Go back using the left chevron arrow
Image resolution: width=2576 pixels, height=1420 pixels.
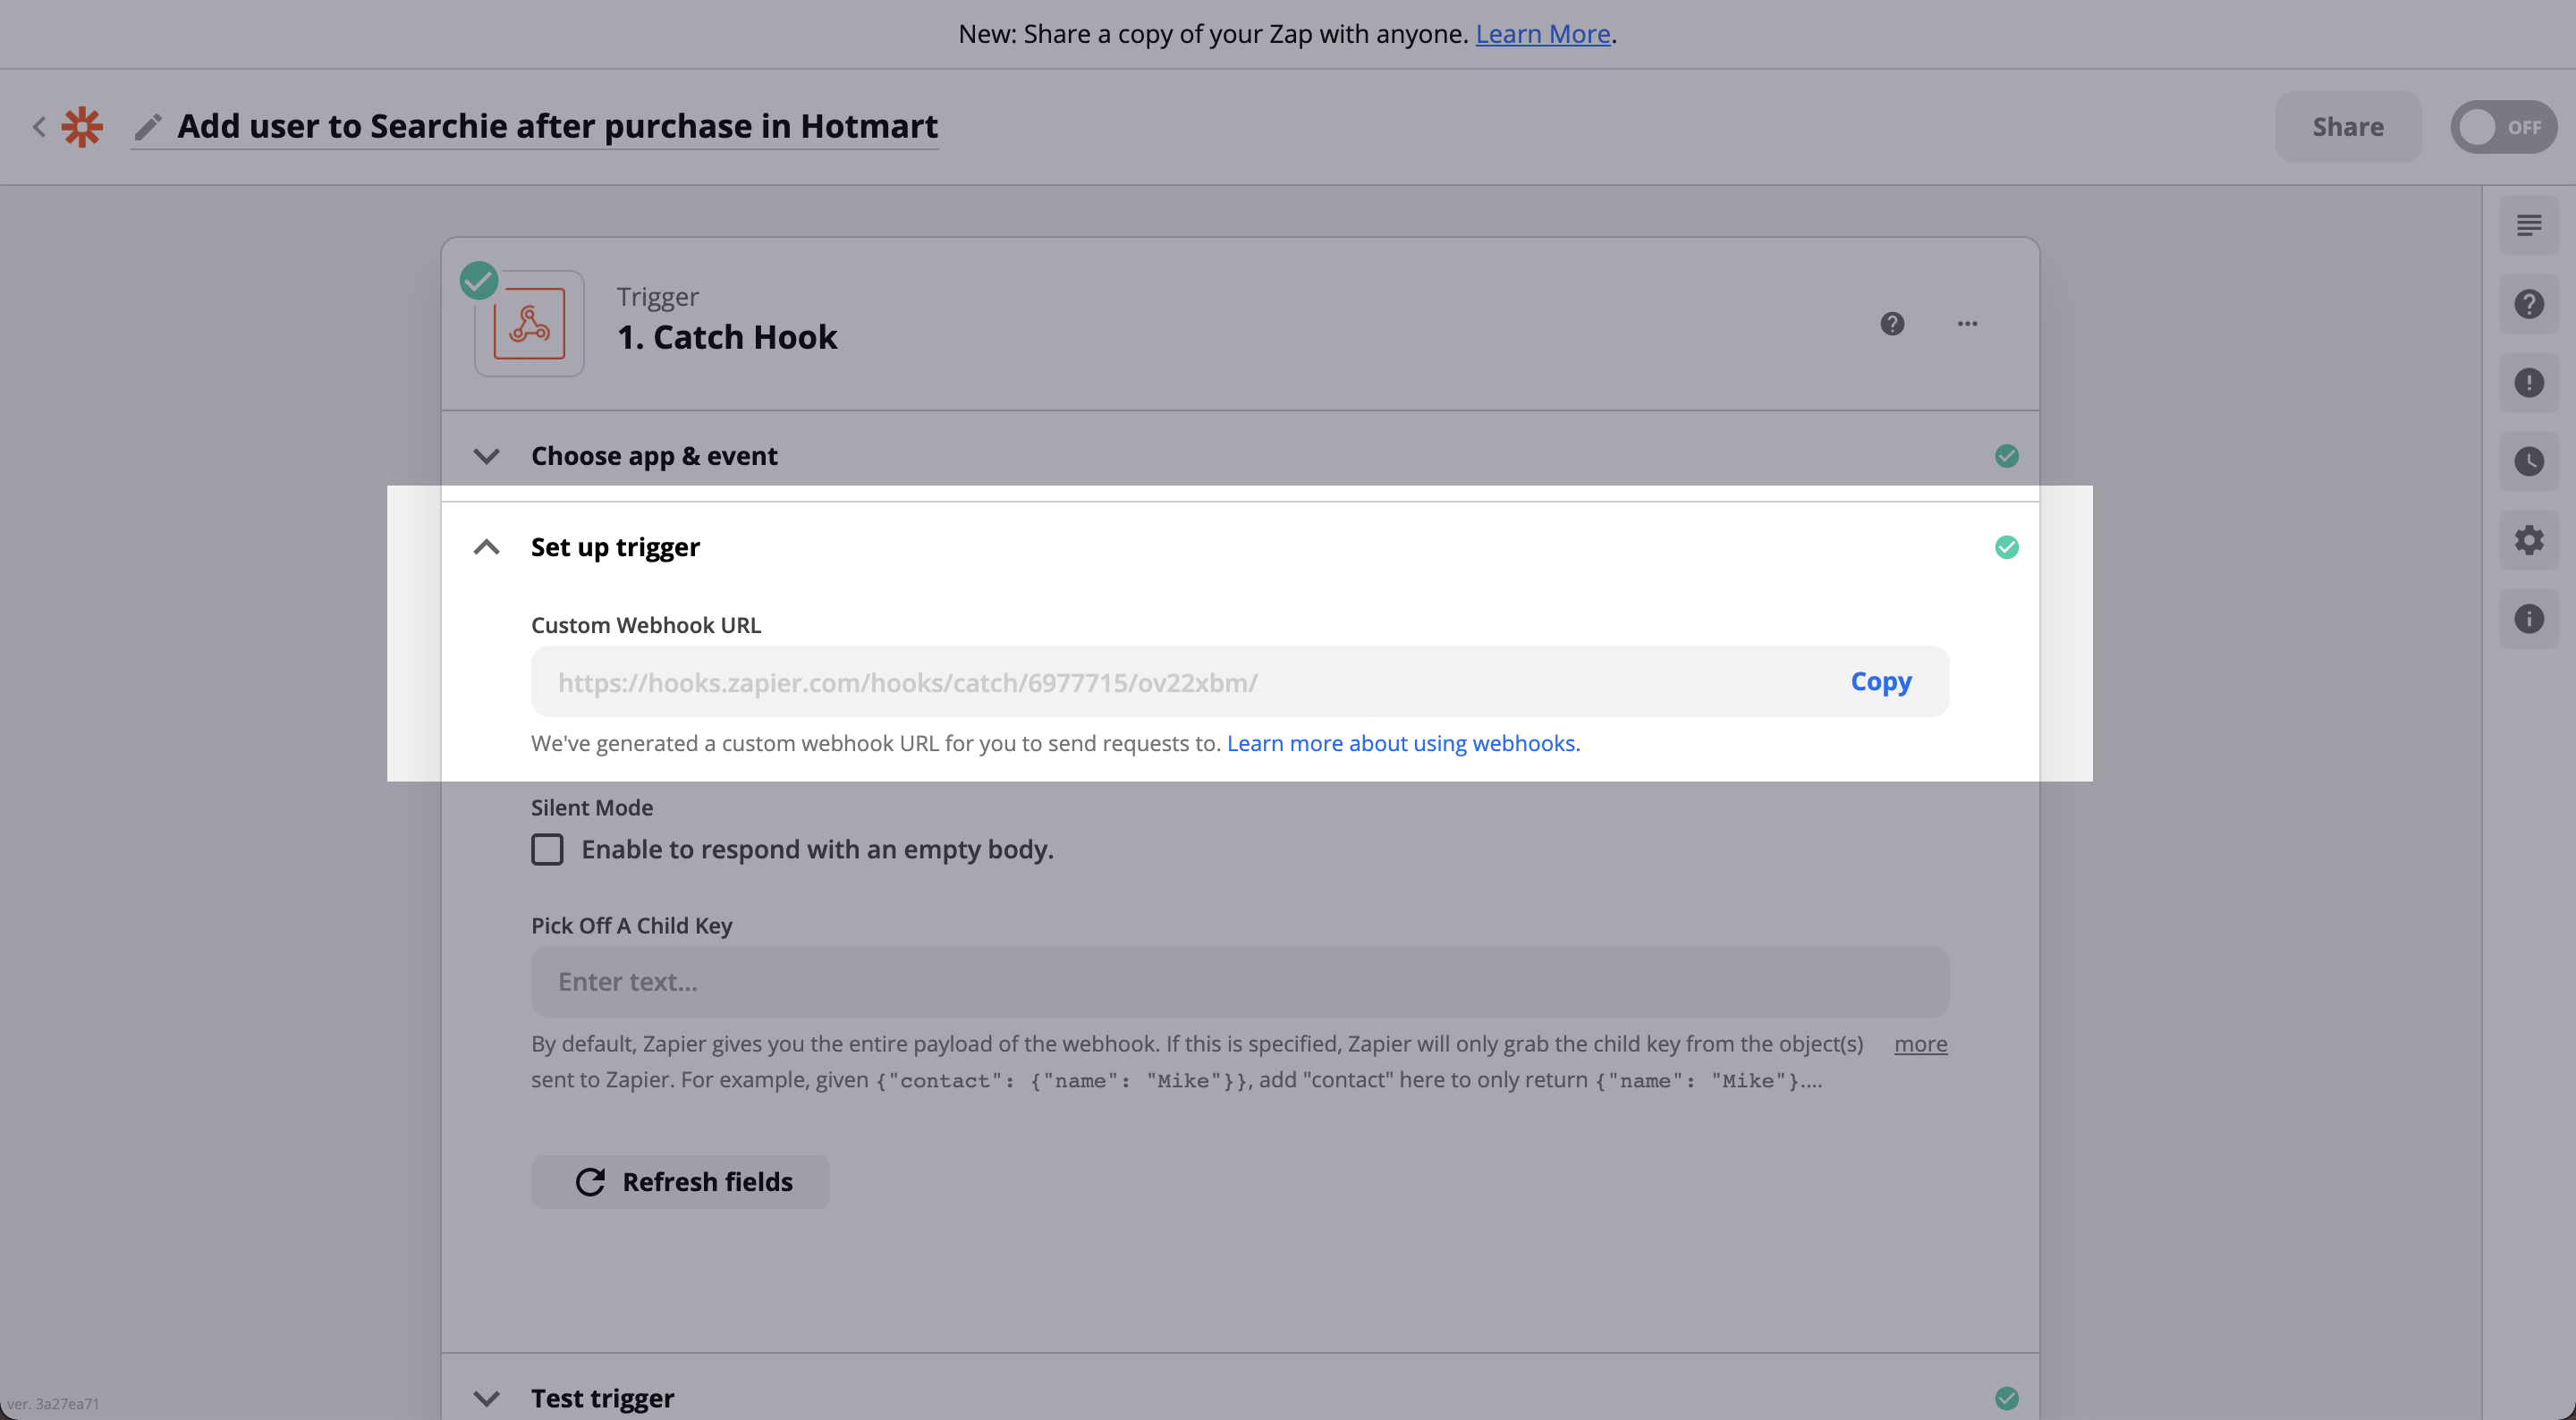coord(39,127)
